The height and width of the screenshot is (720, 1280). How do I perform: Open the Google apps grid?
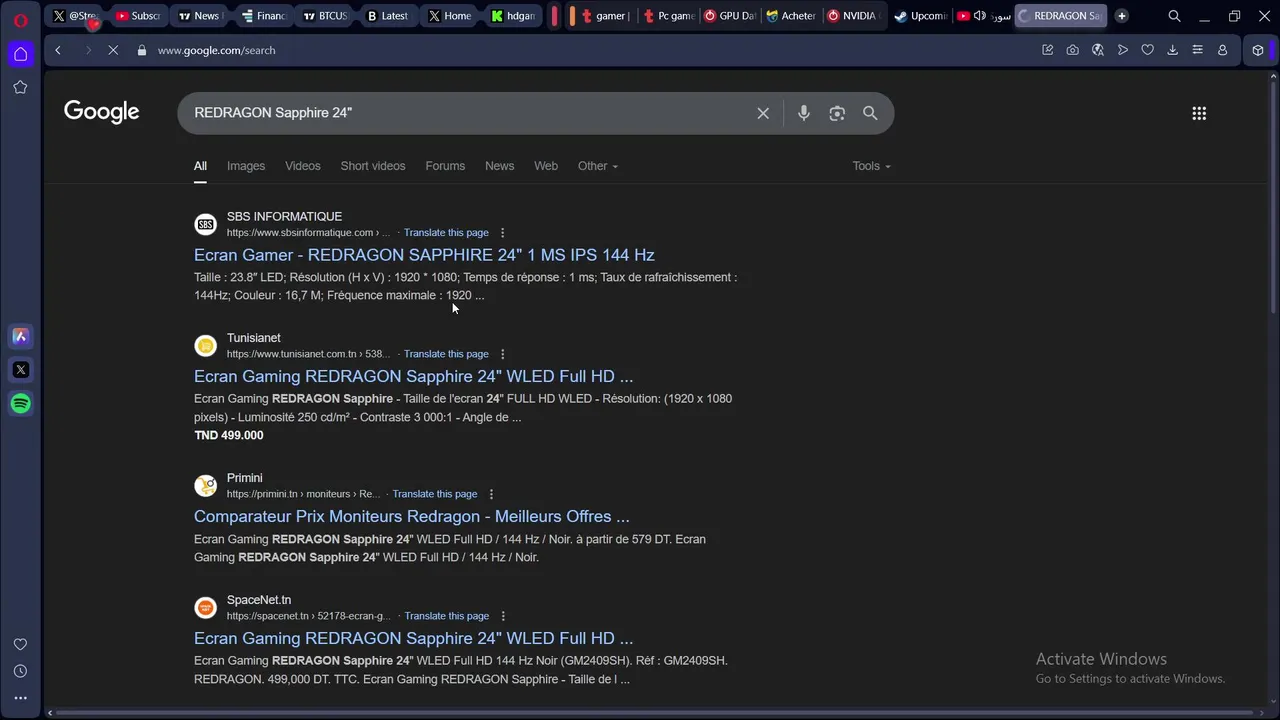click(1199, 113)
